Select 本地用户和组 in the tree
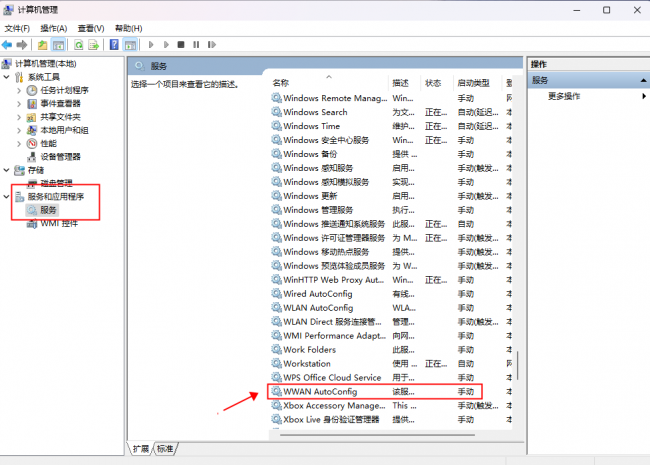This screenshot has height=465, width=650. click(64, 130)
